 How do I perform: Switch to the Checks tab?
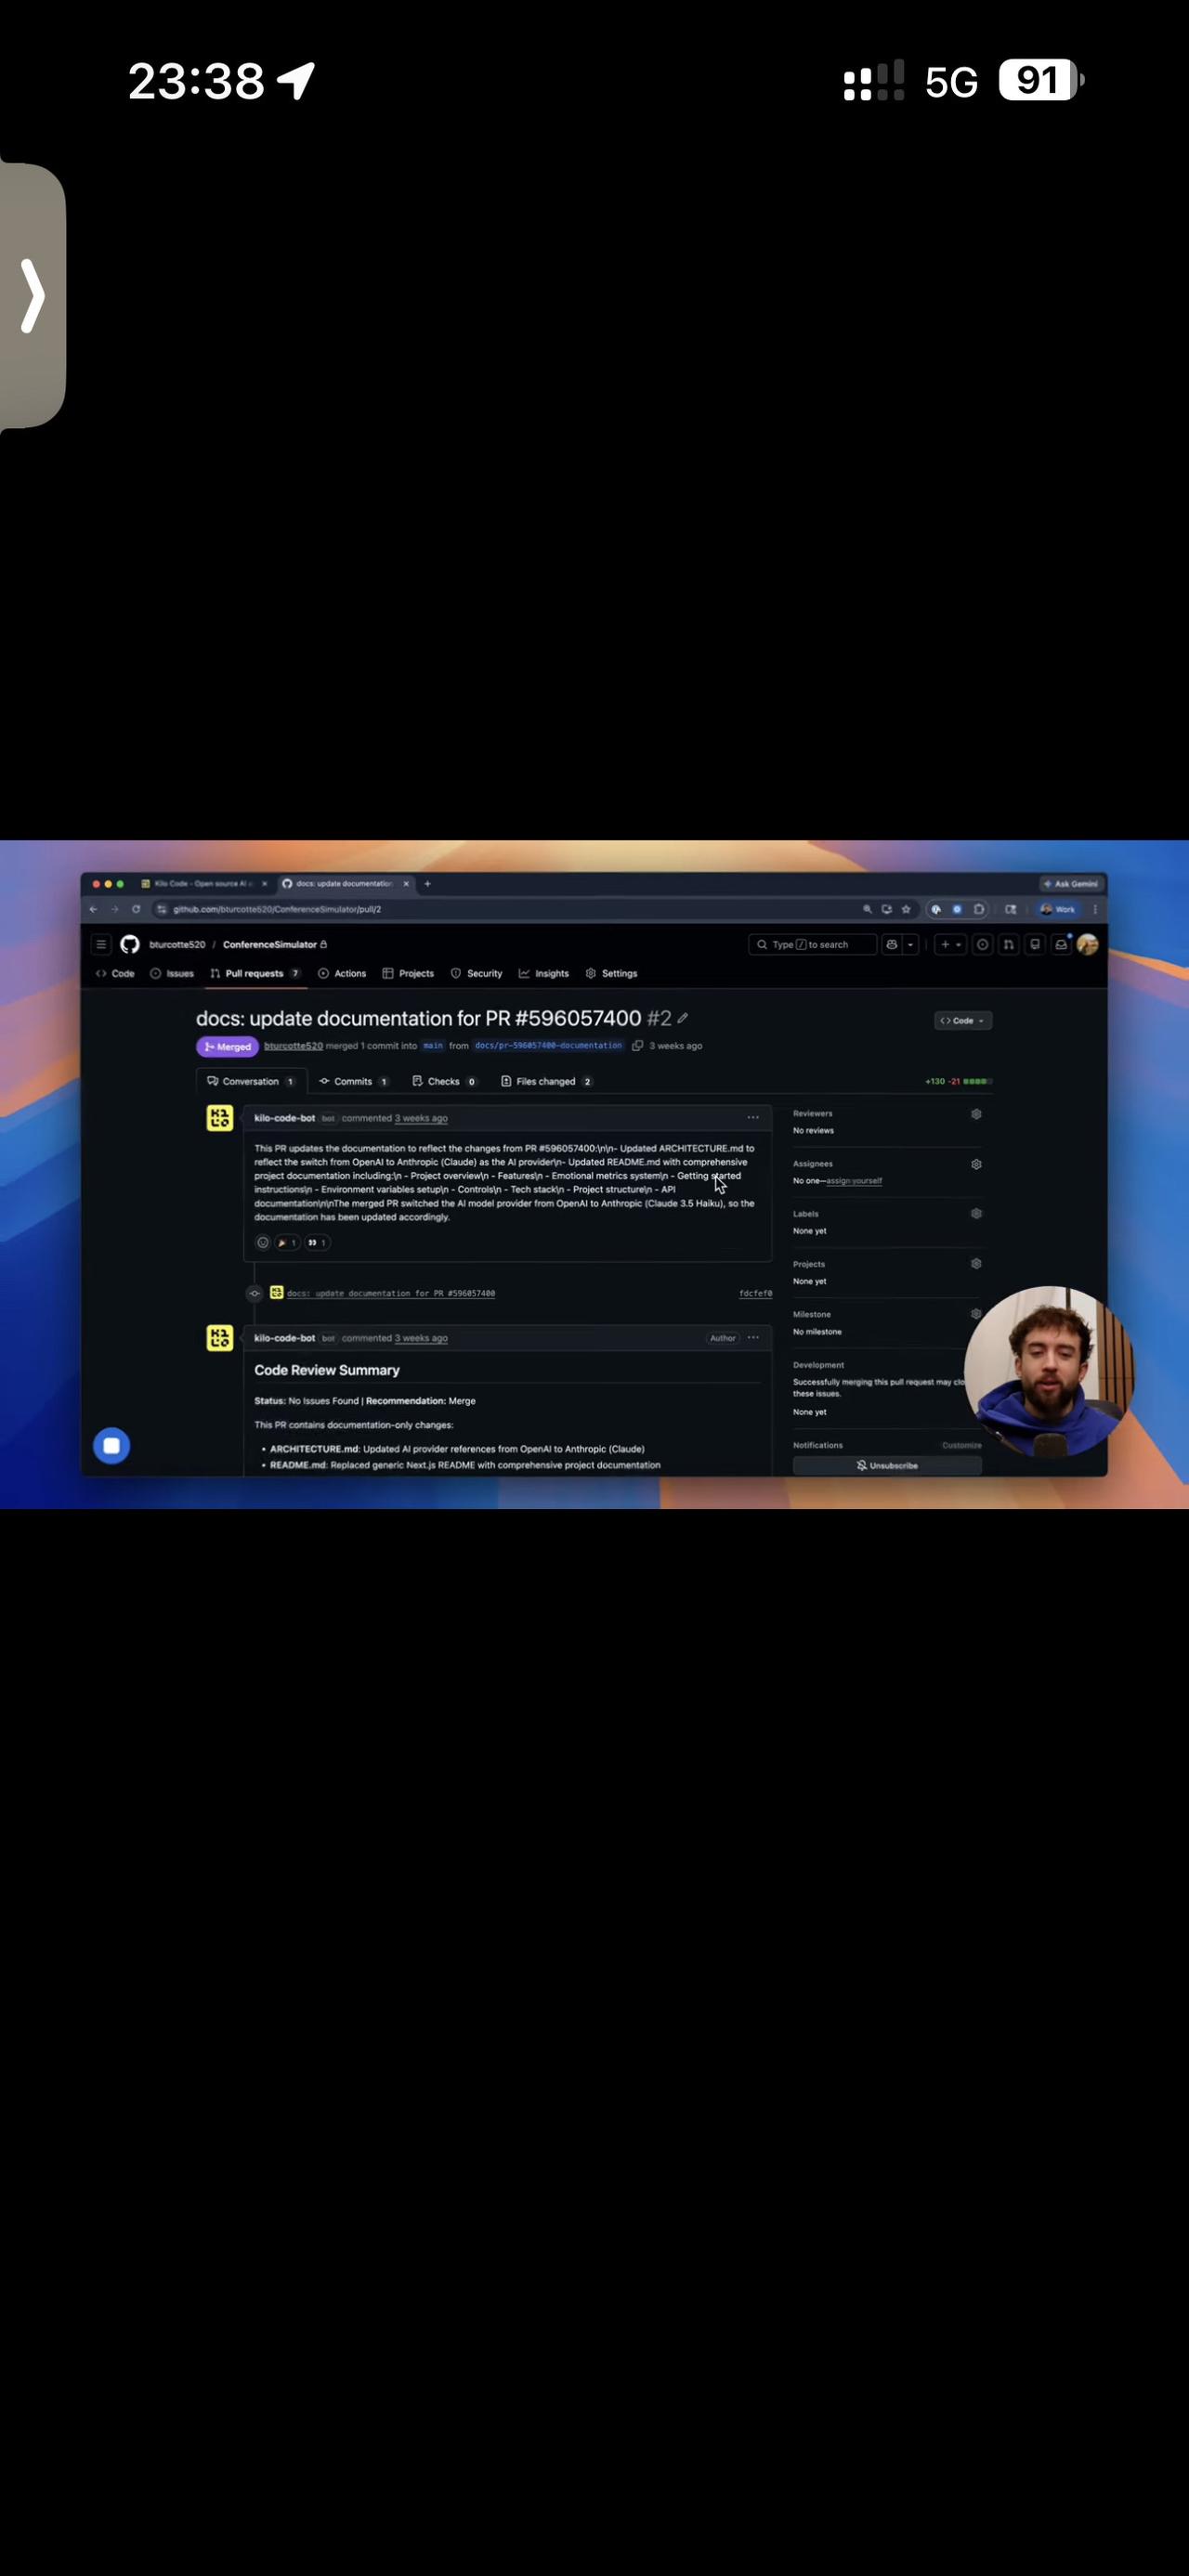(x=444, y=1081)
